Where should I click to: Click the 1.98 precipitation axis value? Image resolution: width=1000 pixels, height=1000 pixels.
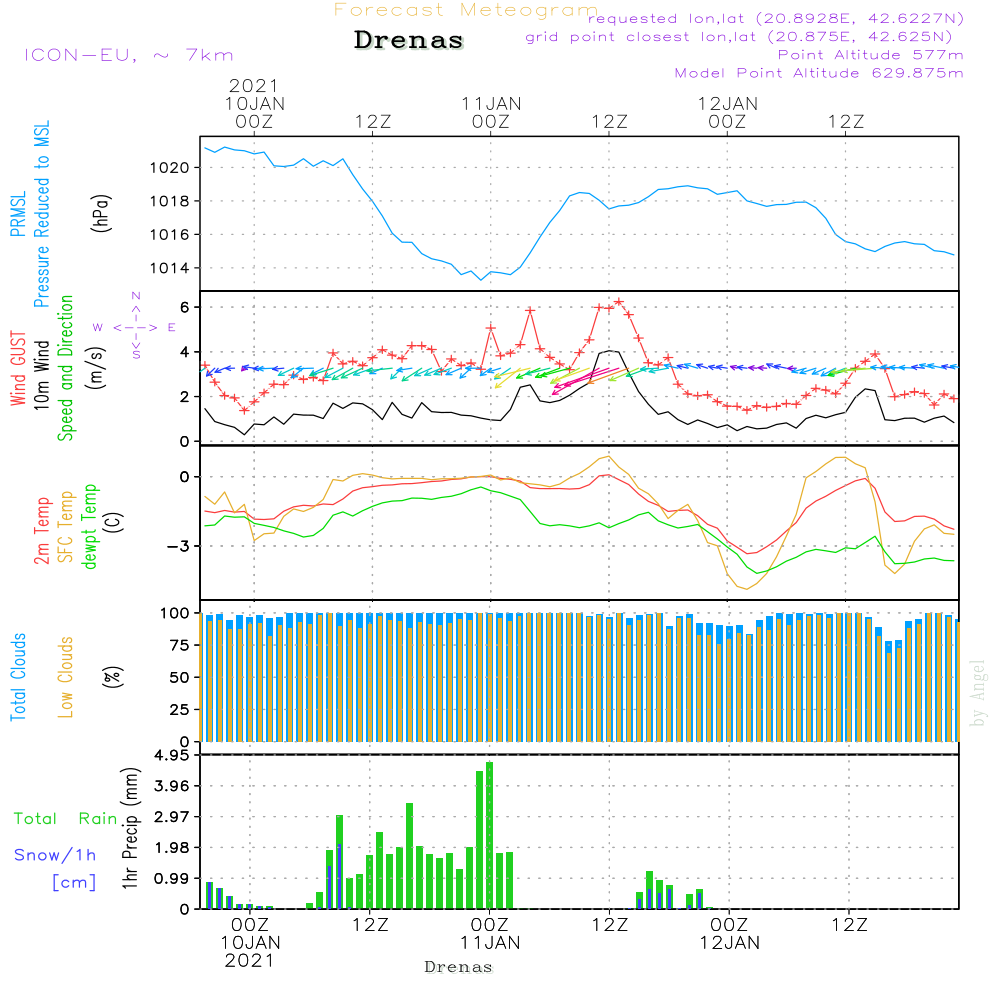coord(172,848)
